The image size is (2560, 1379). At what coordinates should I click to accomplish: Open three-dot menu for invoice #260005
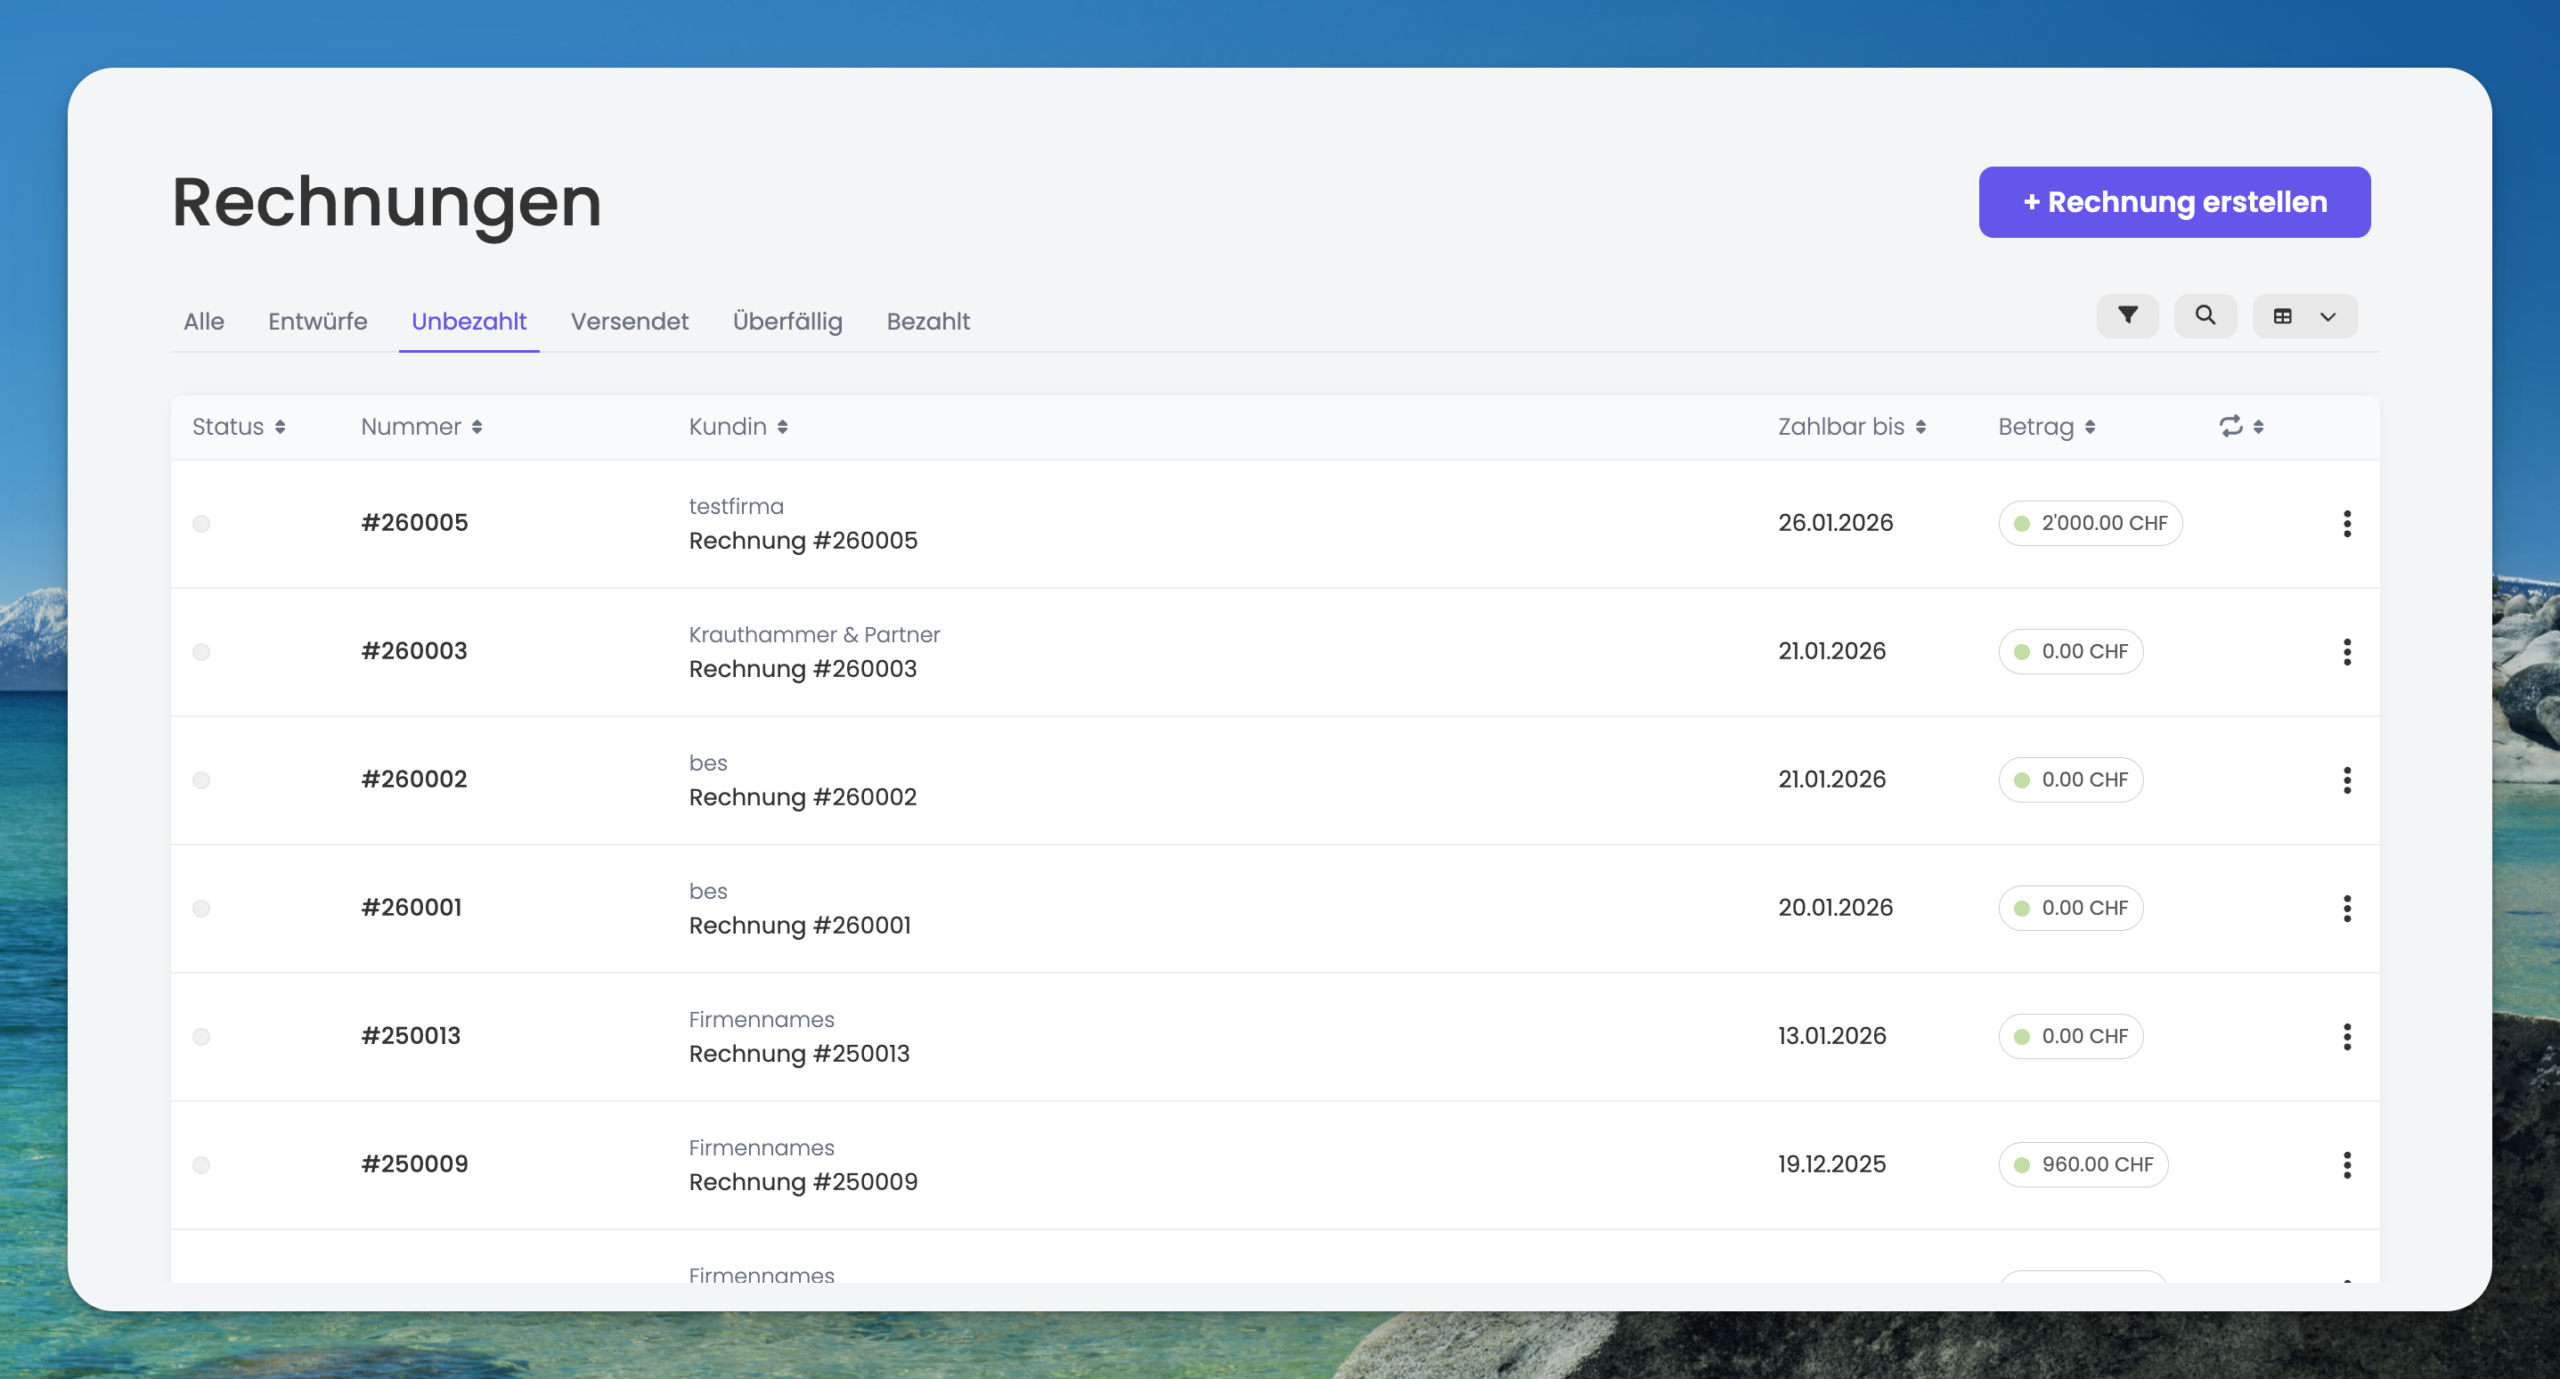point(2346,523)
